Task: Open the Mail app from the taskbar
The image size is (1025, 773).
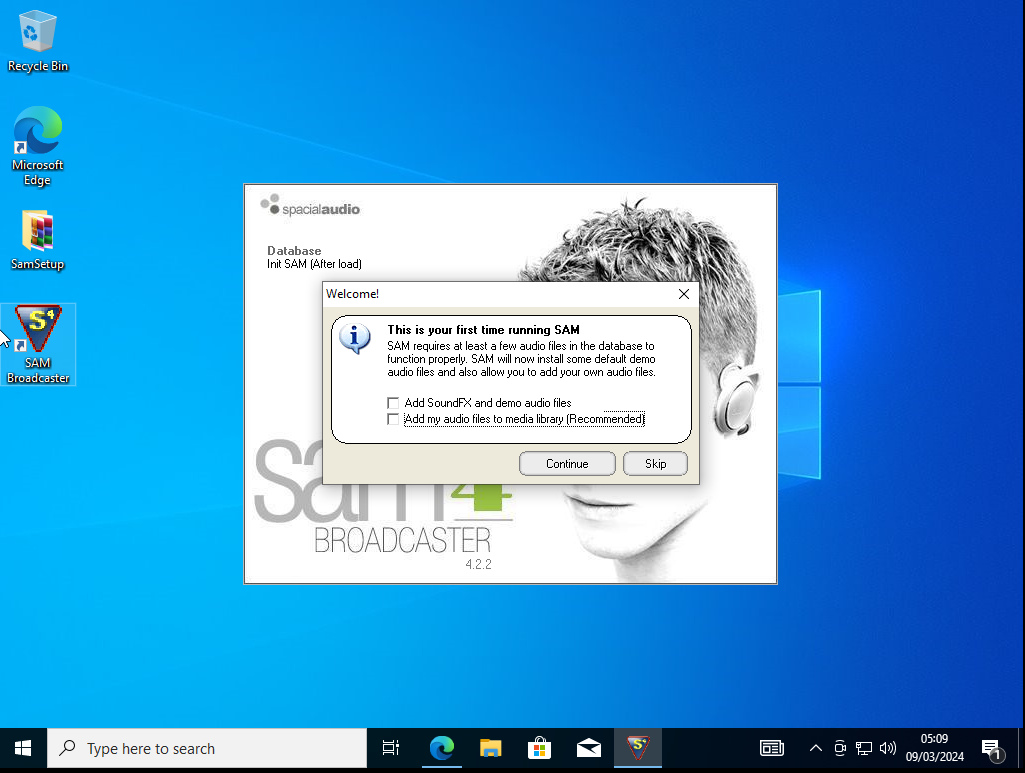Action: pos(588,748)
